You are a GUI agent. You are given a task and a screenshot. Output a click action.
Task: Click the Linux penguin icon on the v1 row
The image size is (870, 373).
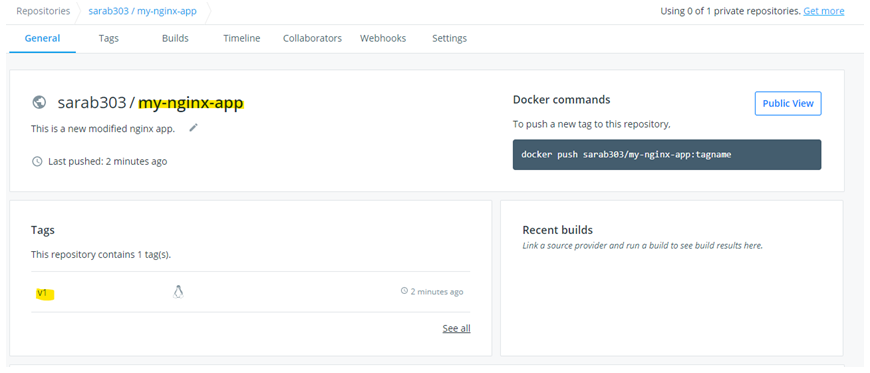pos(178,292)
